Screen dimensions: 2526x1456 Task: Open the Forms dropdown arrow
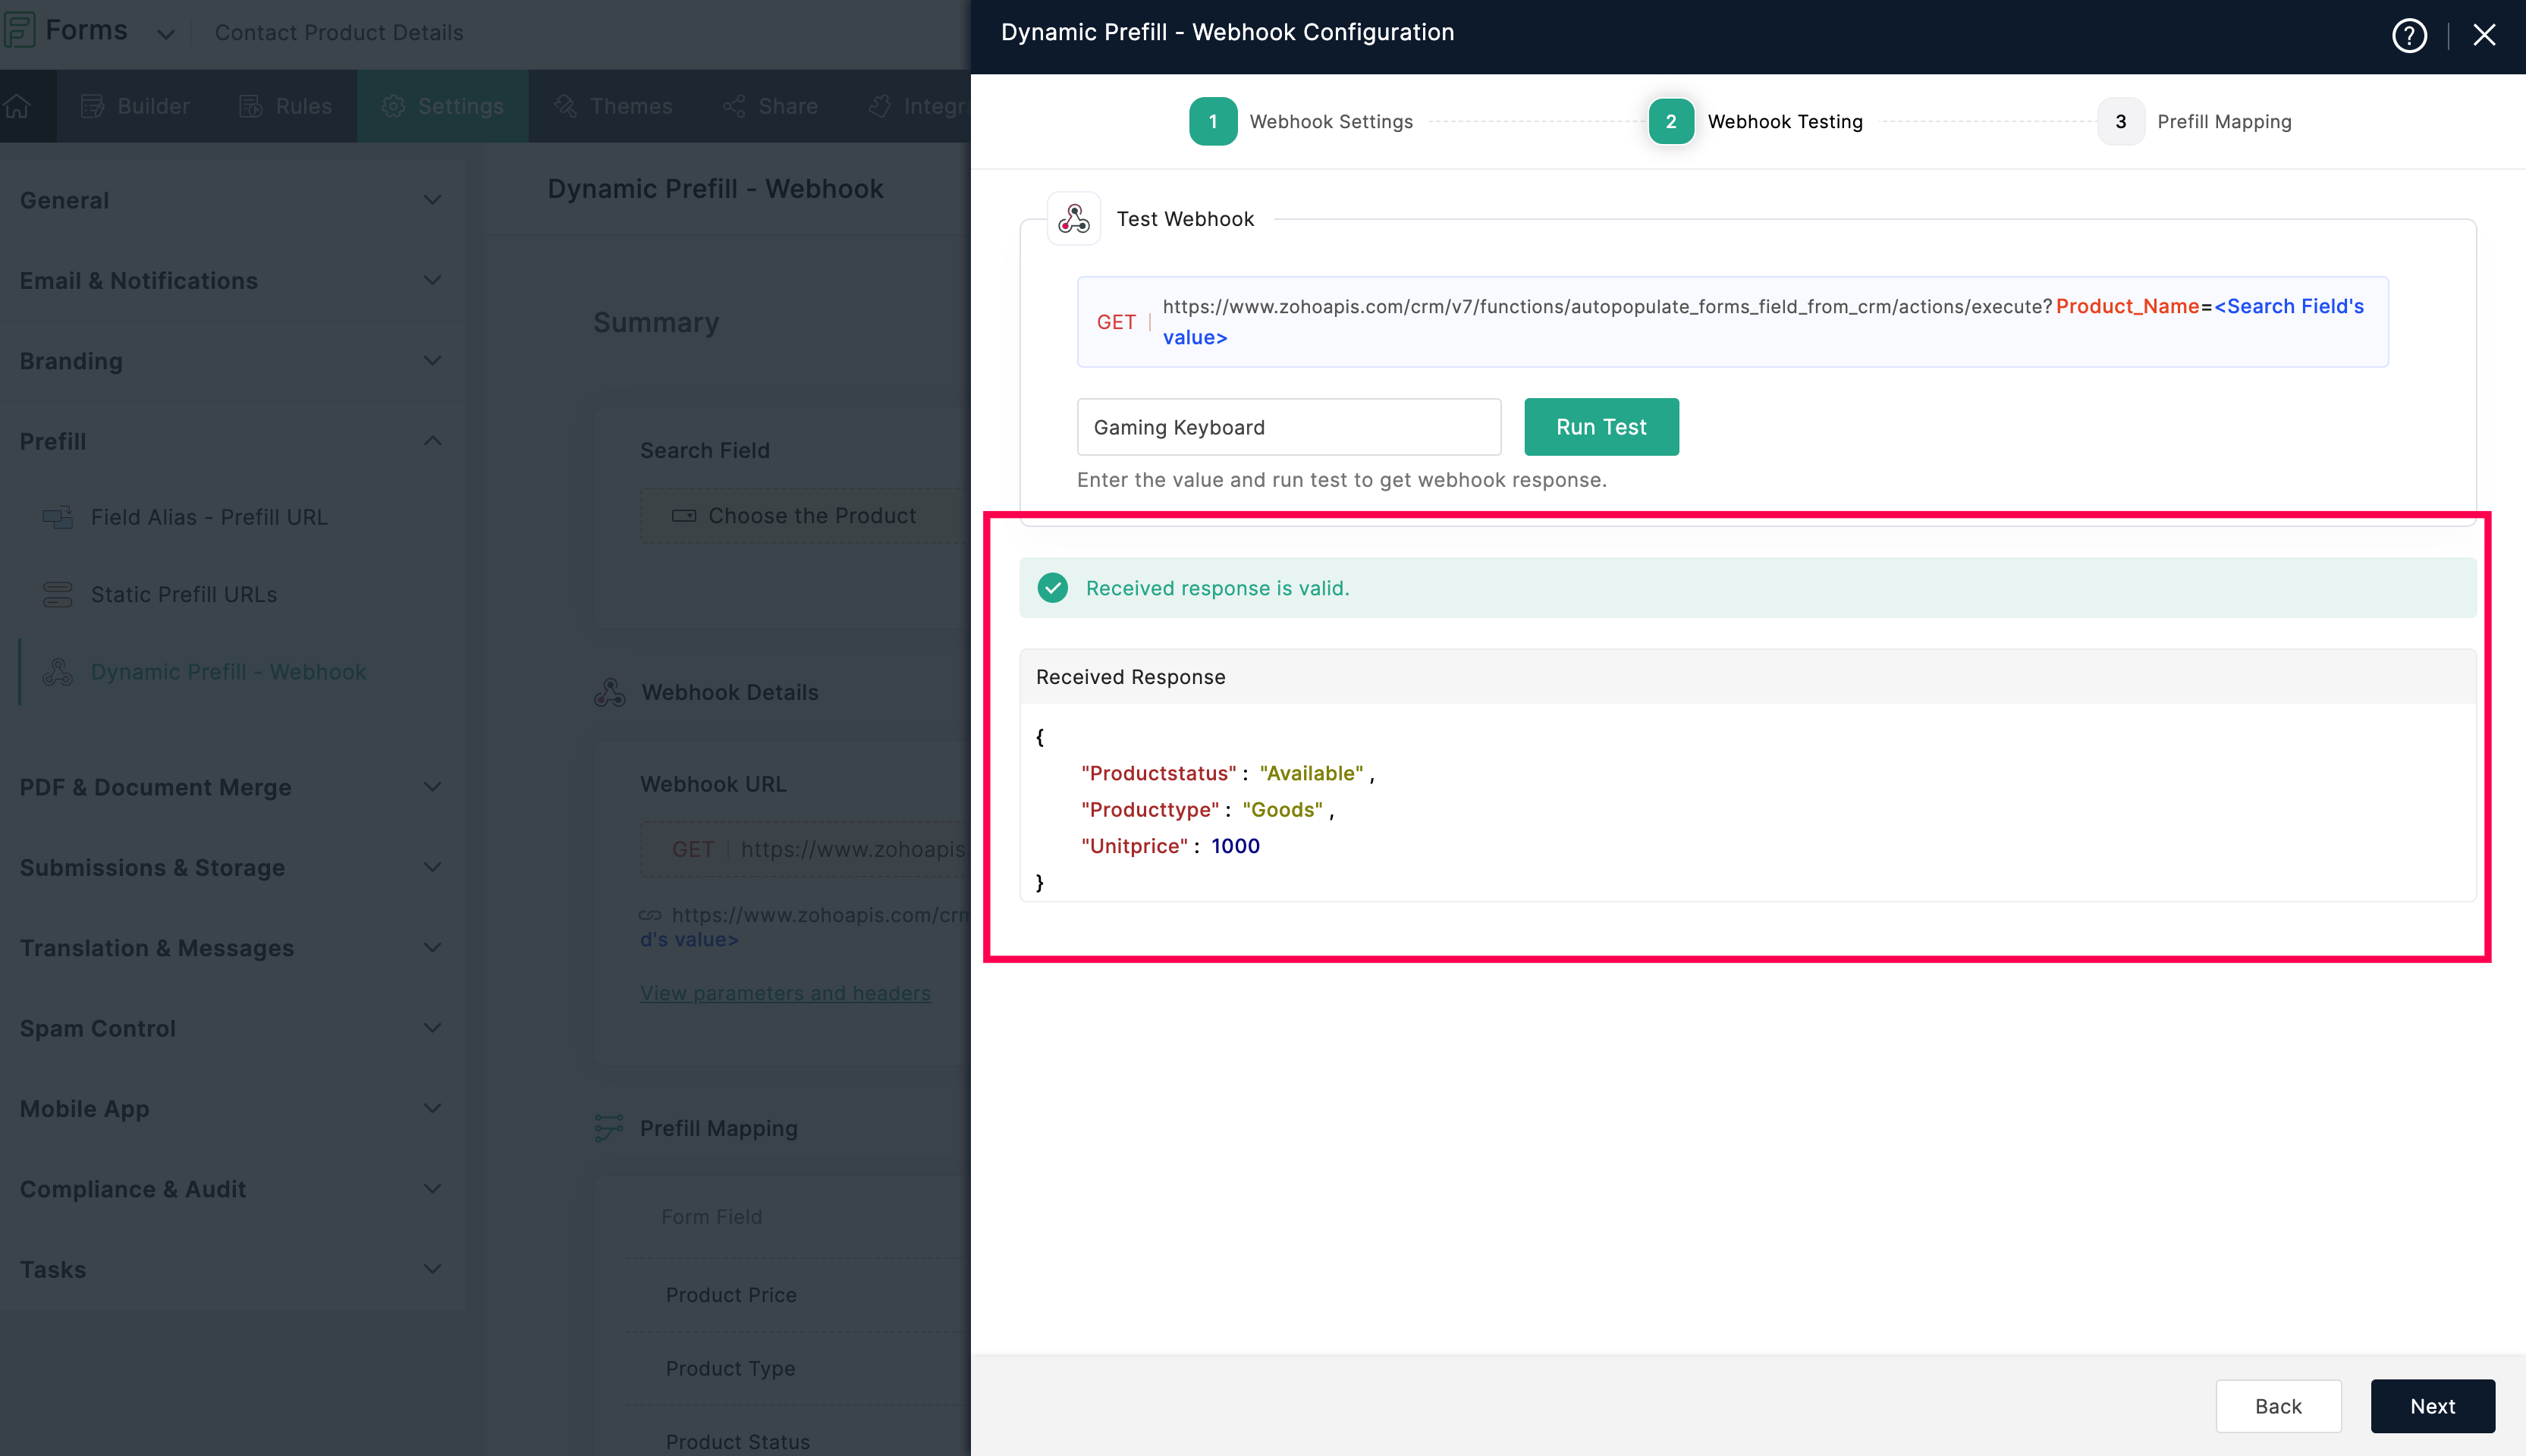[166, 34]
